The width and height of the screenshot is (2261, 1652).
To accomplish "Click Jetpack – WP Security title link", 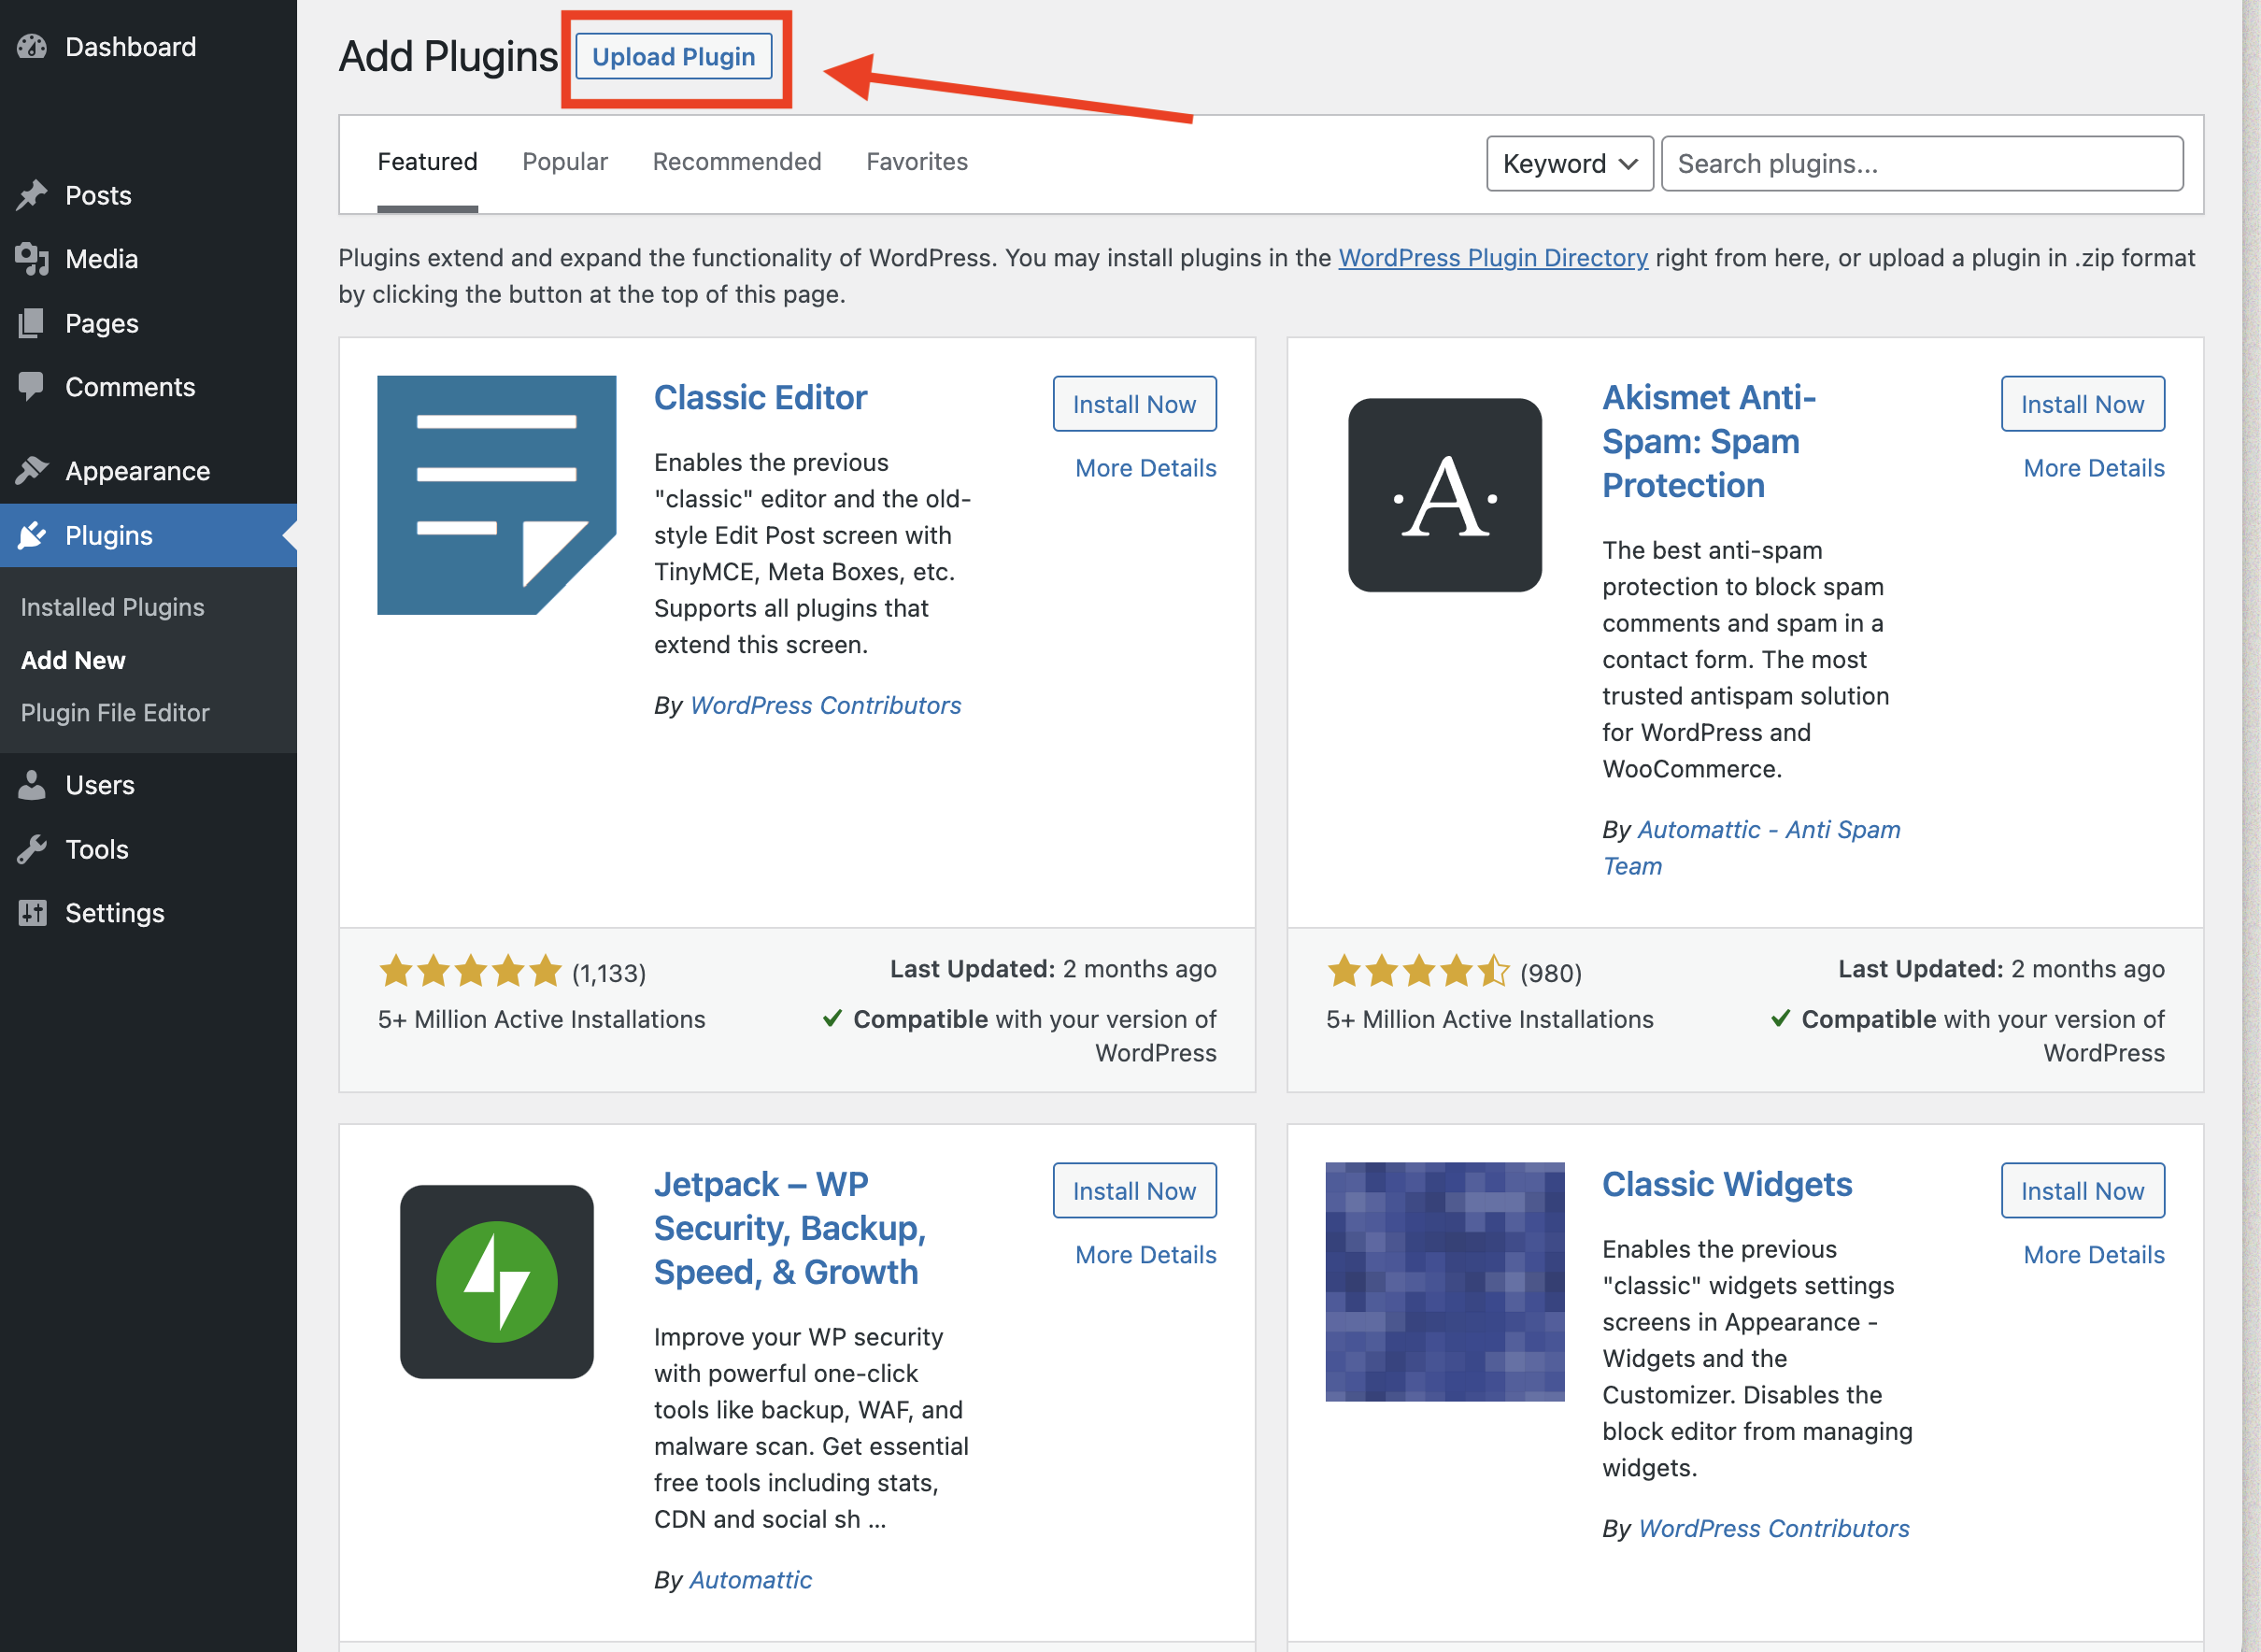I will click(x=790, y=1228).
